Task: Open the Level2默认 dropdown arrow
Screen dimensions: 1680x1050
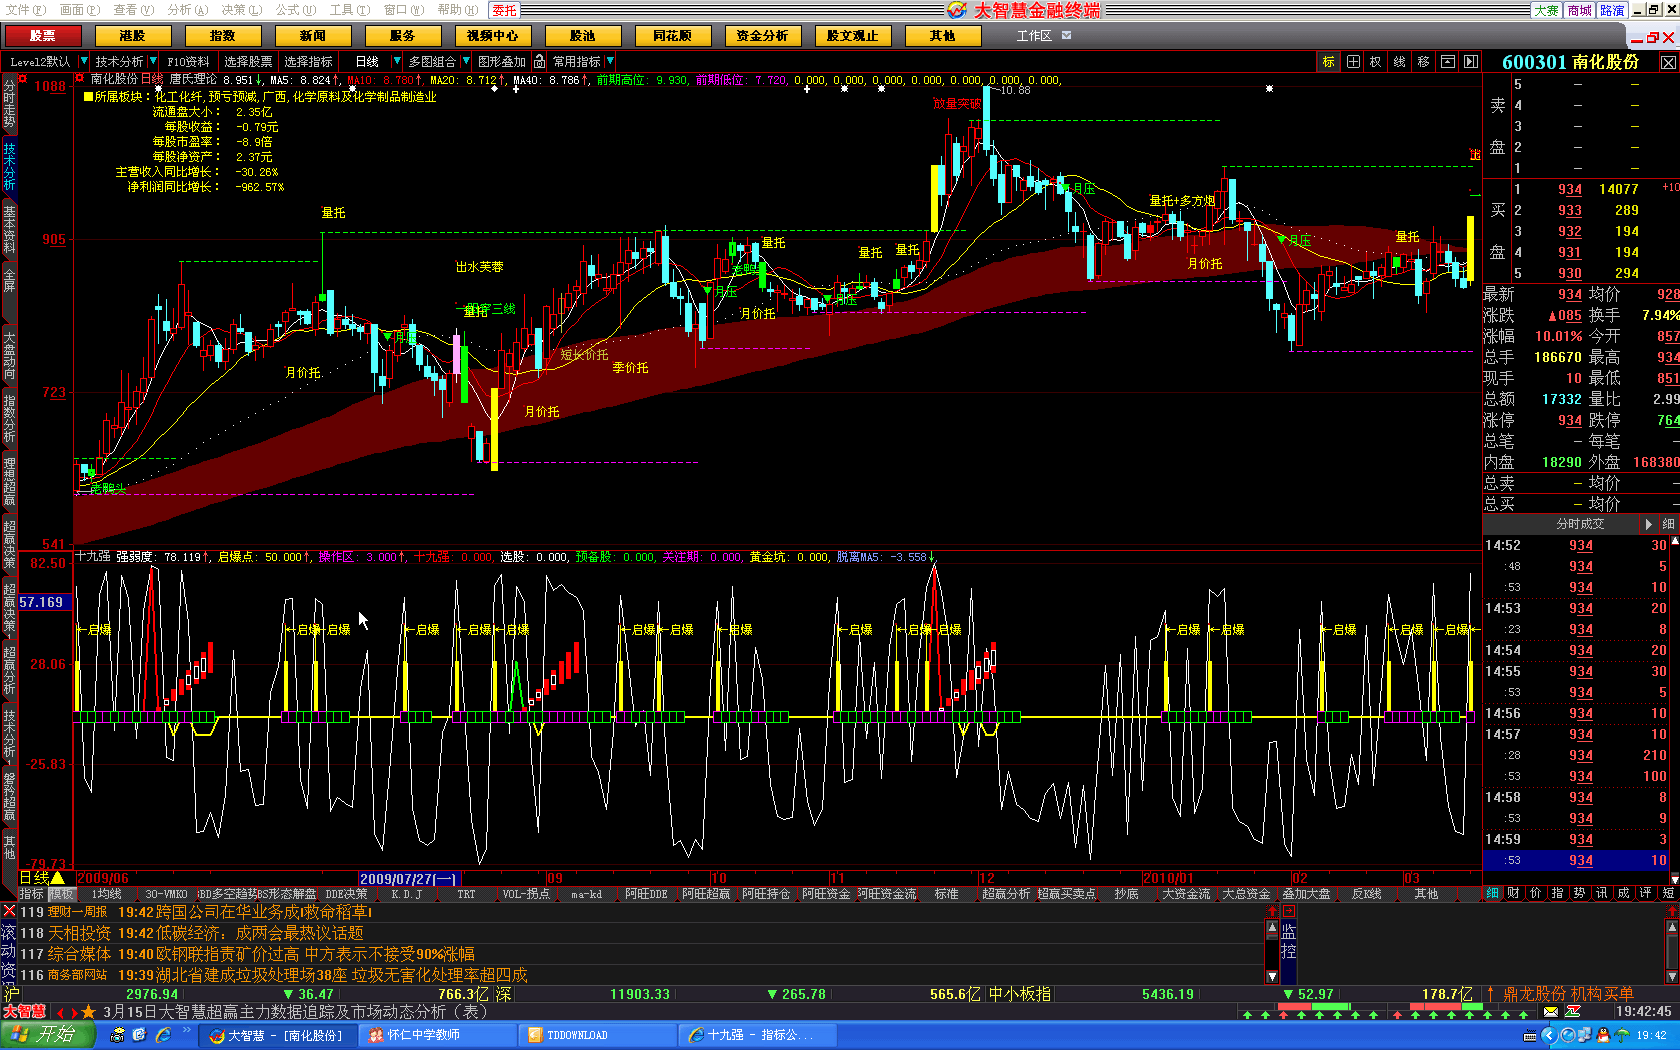Action: click(x=84, y=62)
